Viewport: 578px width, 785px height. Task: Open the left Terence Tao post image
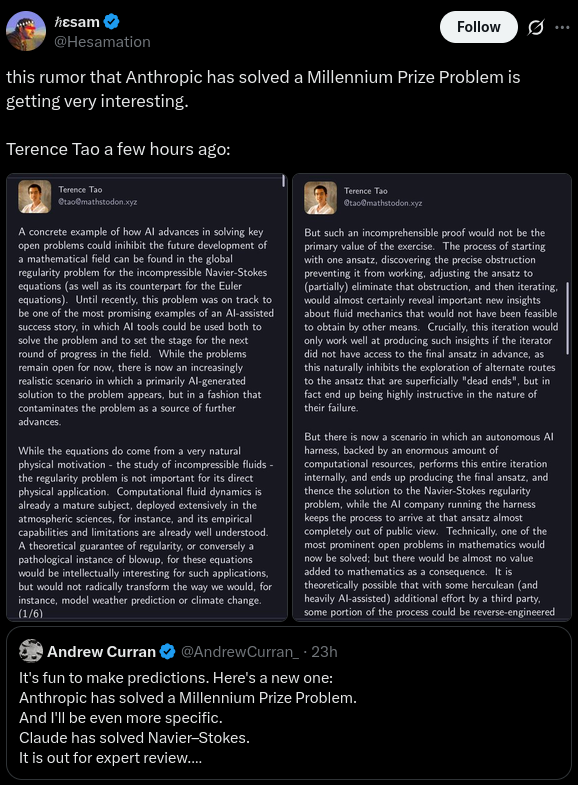[x=147, y=397]
